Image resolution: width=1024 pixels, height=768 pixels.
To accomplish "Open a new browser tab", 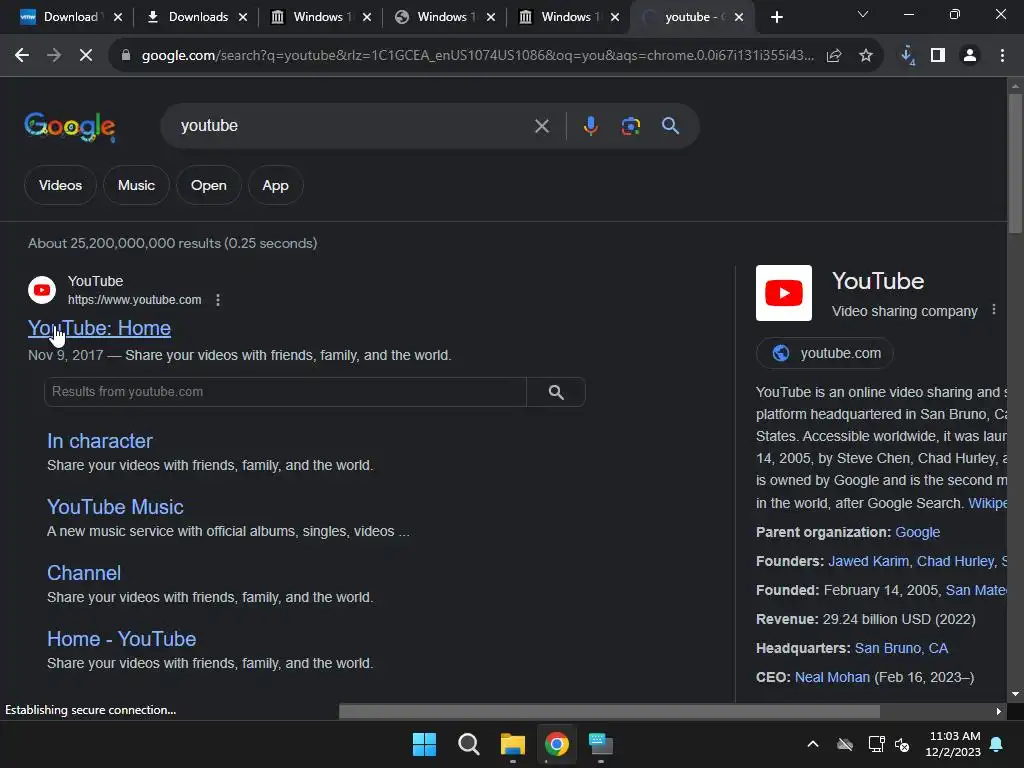I will [x=776, y=17].
